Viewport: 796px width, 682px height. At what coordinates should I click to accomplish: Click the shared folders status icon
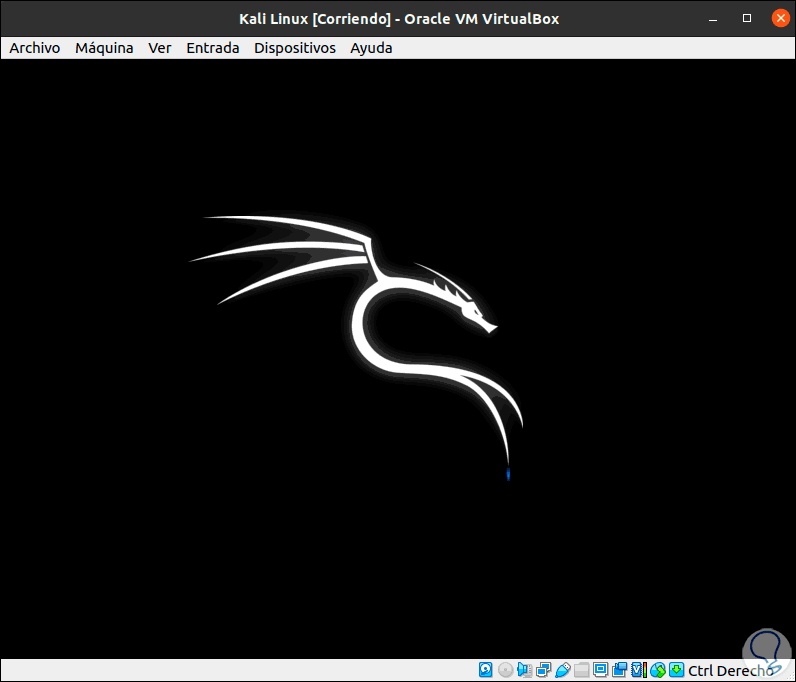click(582, 670)
